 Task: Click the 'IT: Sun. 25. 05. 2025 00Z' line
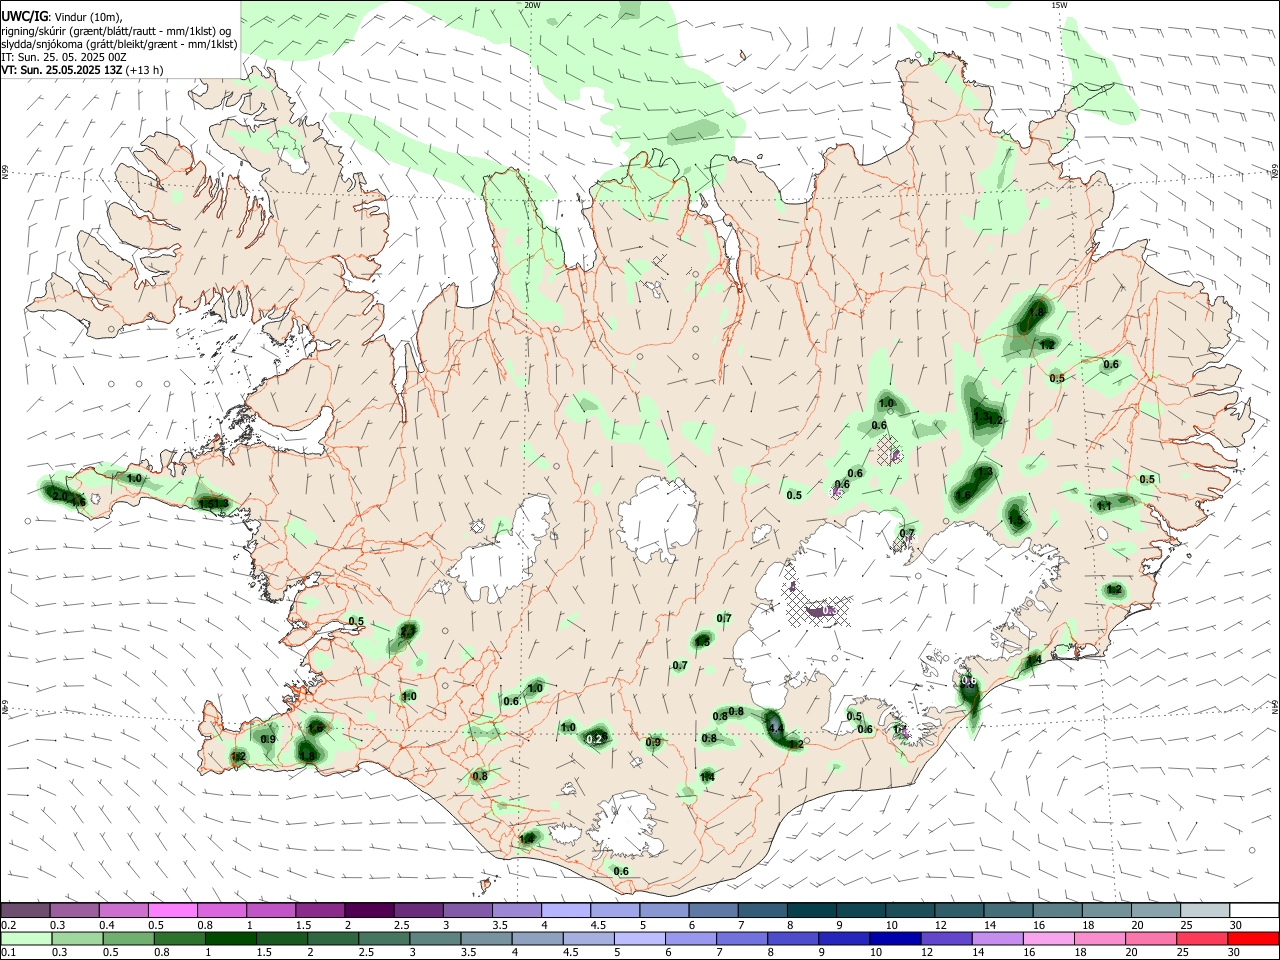tap(63, 57)
